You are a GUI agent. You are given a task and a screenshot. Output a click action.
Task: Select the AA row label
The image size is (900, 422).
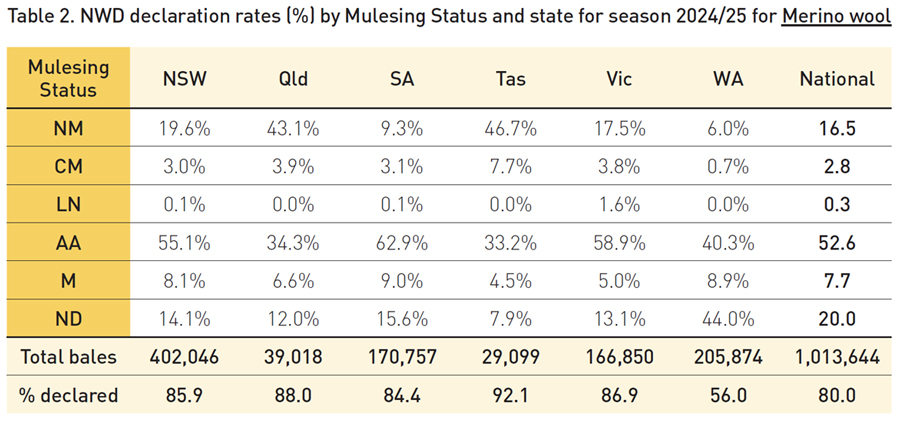68,242
